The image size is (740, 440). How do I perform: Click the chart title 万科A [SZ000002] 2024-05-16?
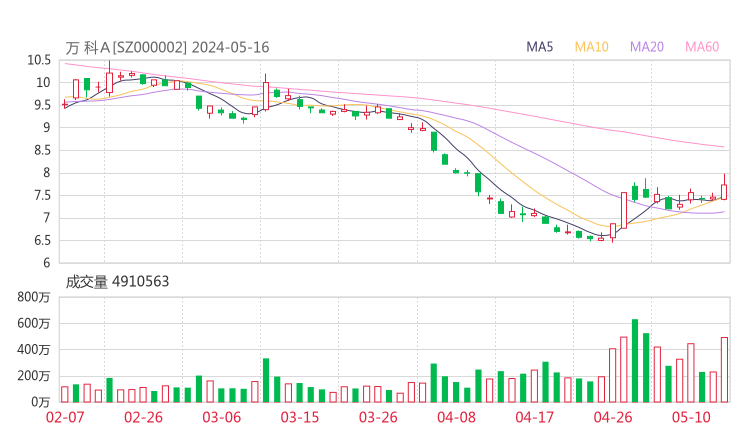point(167,47)
